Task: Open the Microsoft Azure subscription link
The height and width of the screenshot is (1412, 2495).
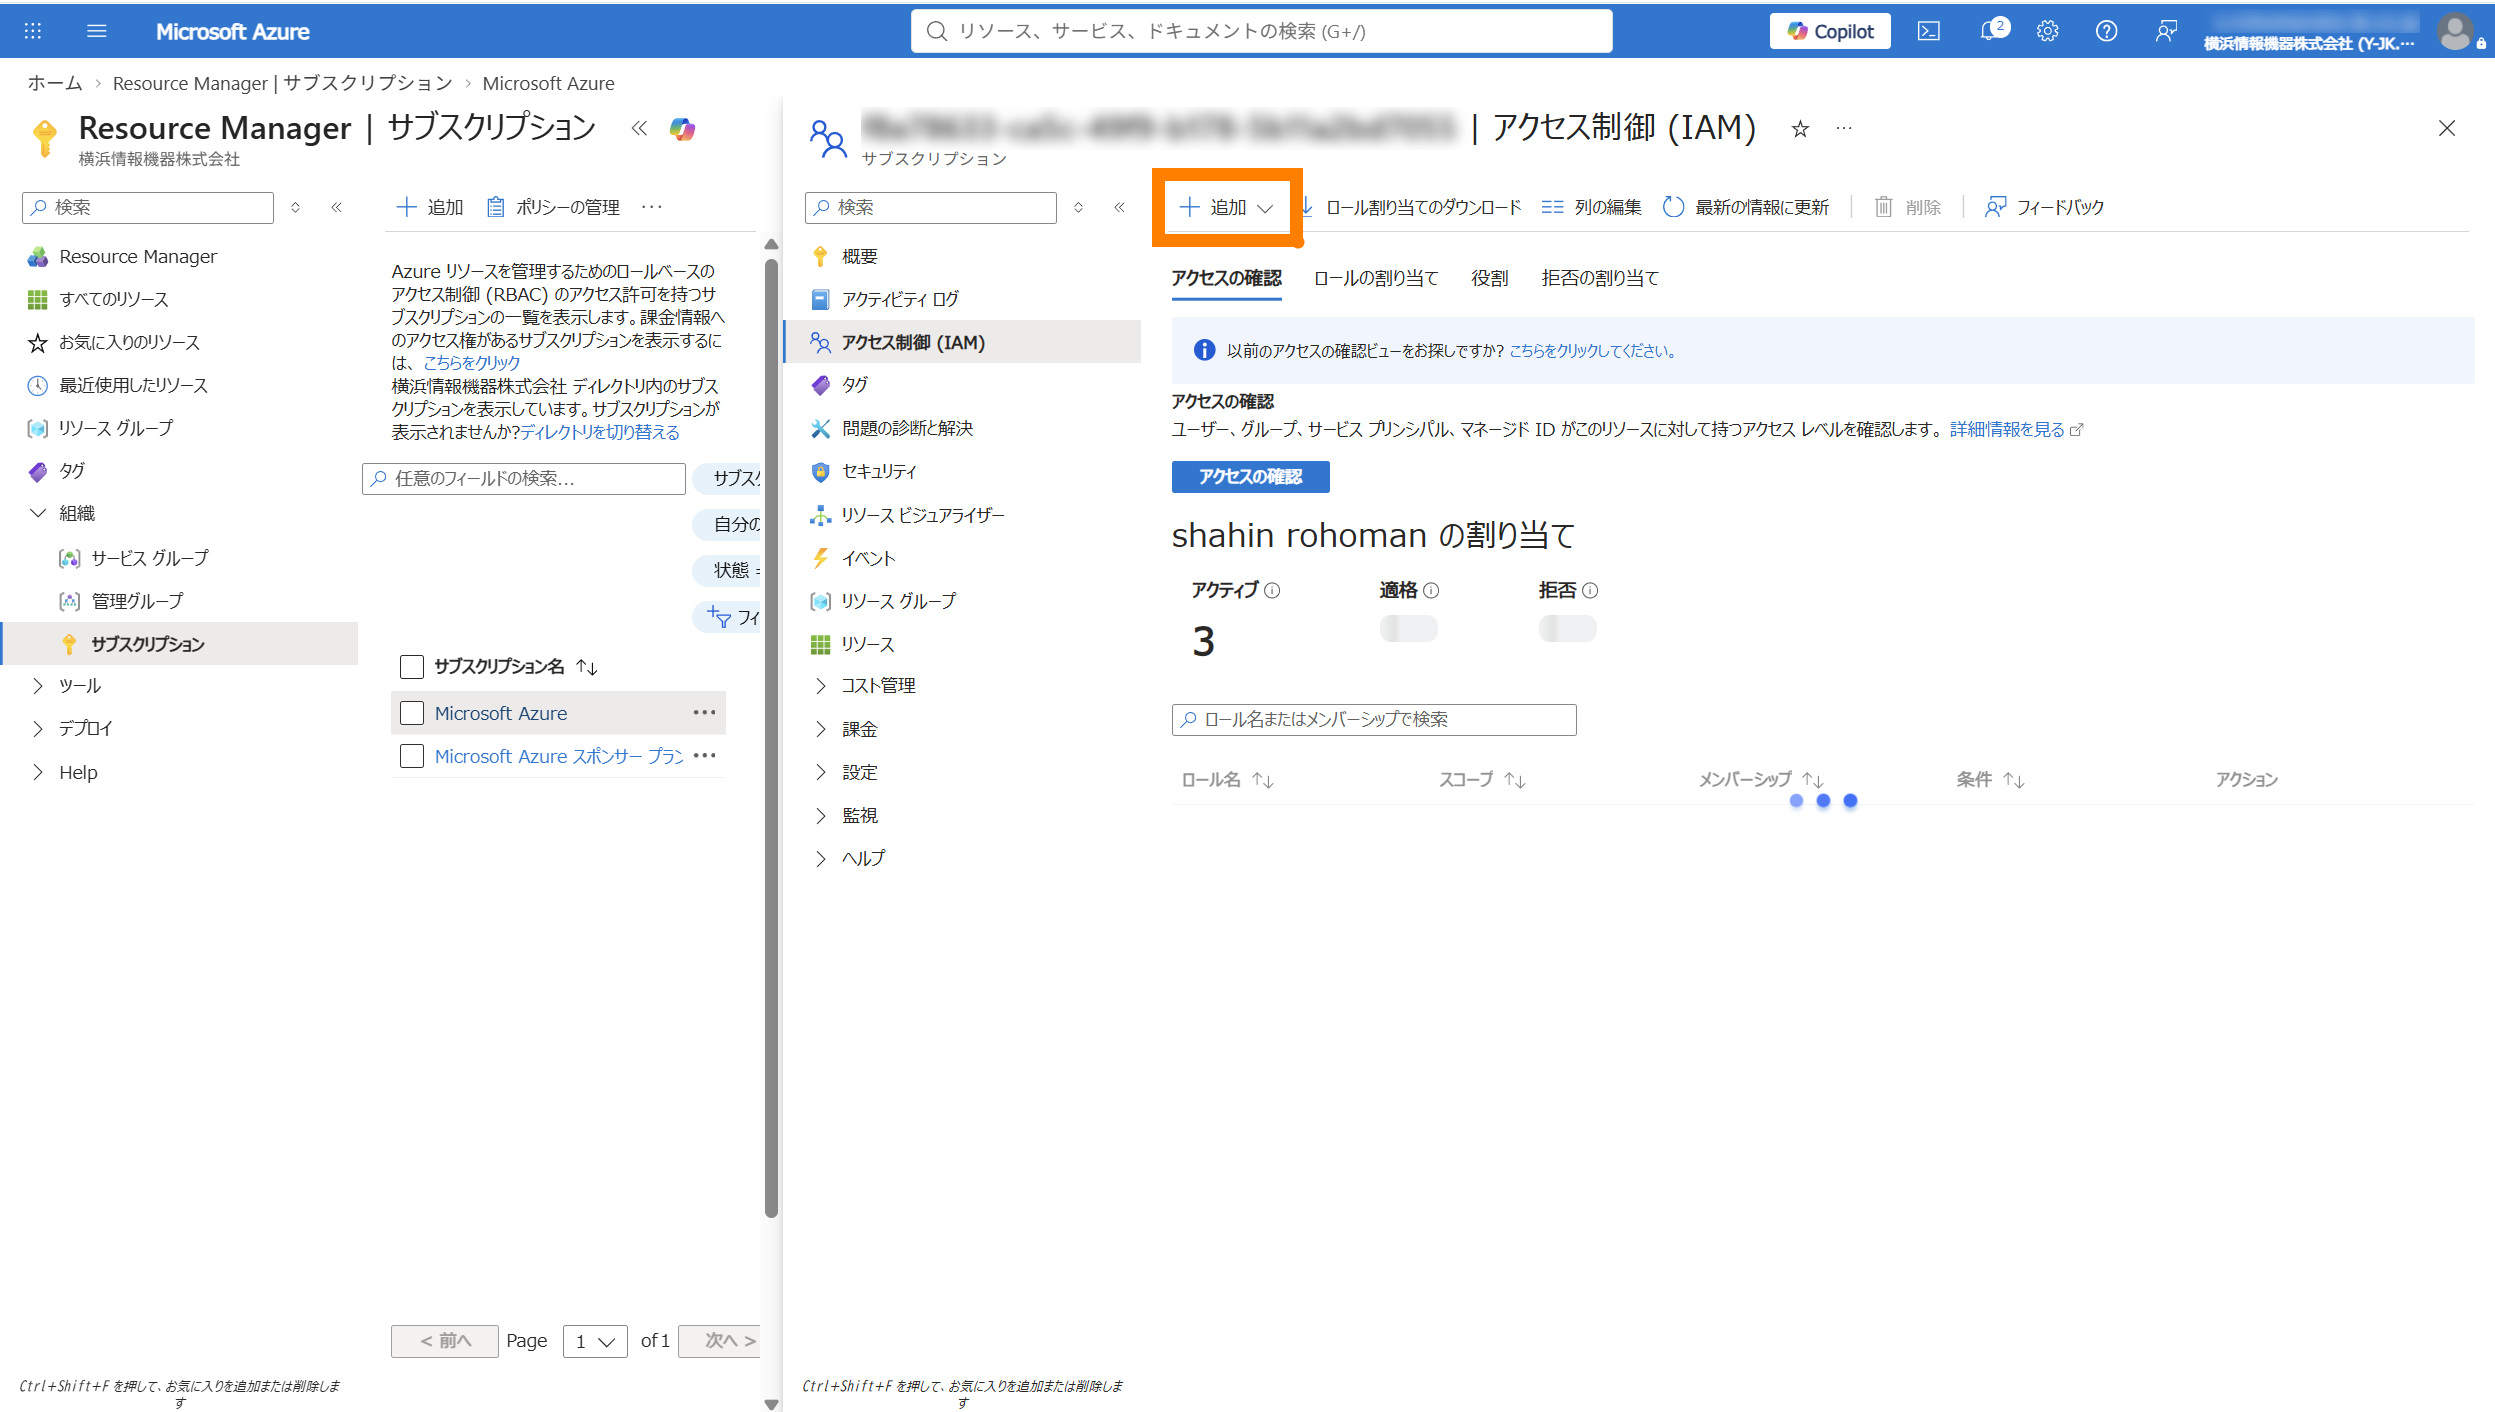Action: point(500,713)
